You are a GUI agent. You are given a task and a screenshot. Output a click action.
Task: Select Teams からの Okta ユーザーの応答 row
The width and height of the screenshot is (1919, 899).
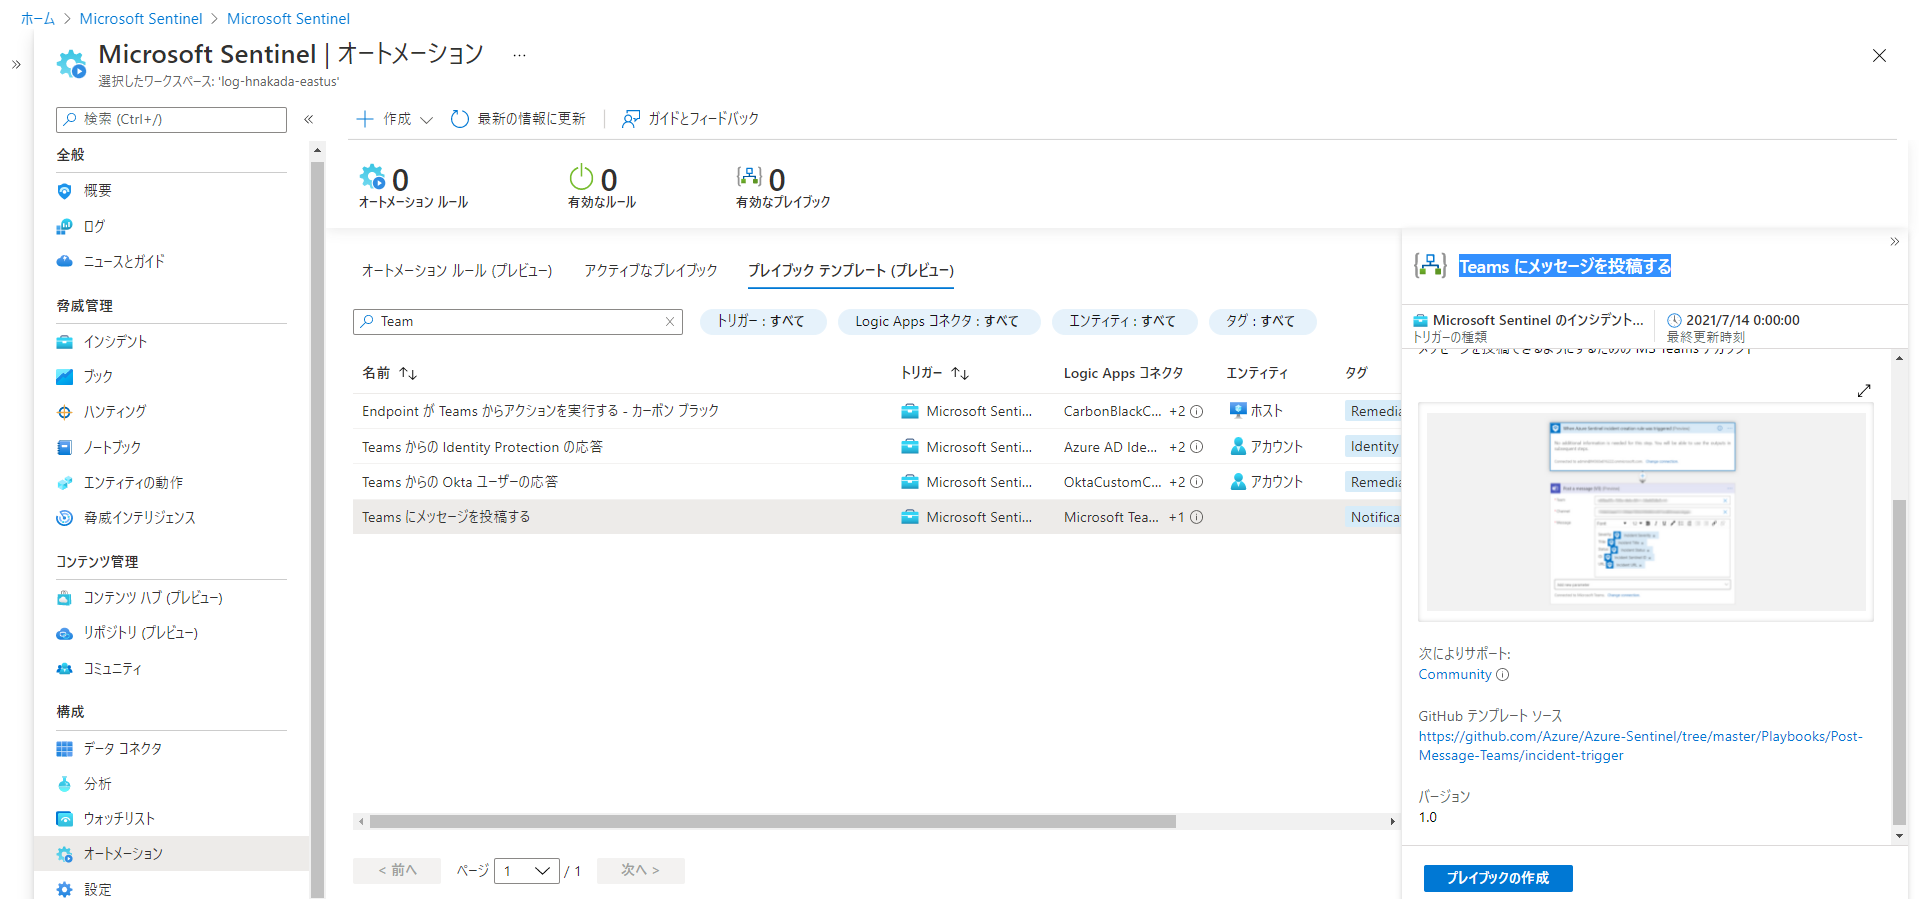point(876,482)
